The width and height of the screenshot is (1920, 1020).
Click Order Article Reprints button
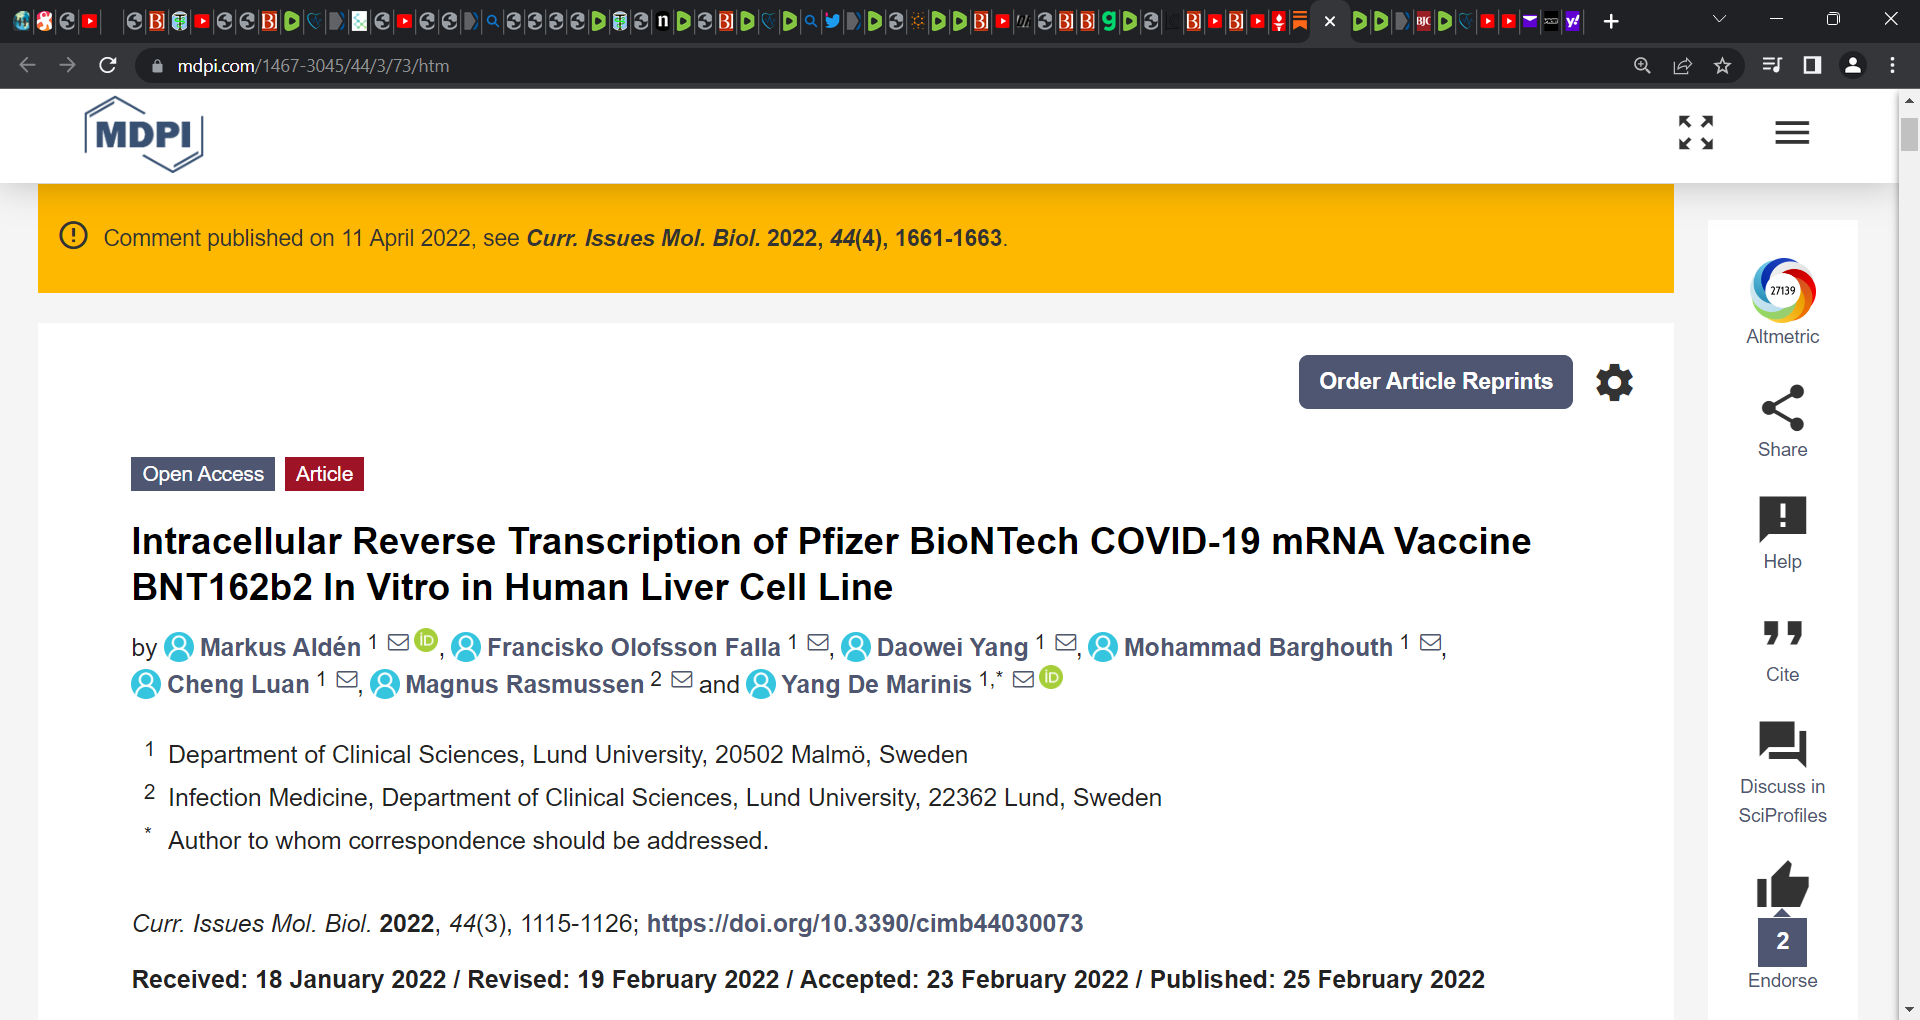tap(1436, 382)
